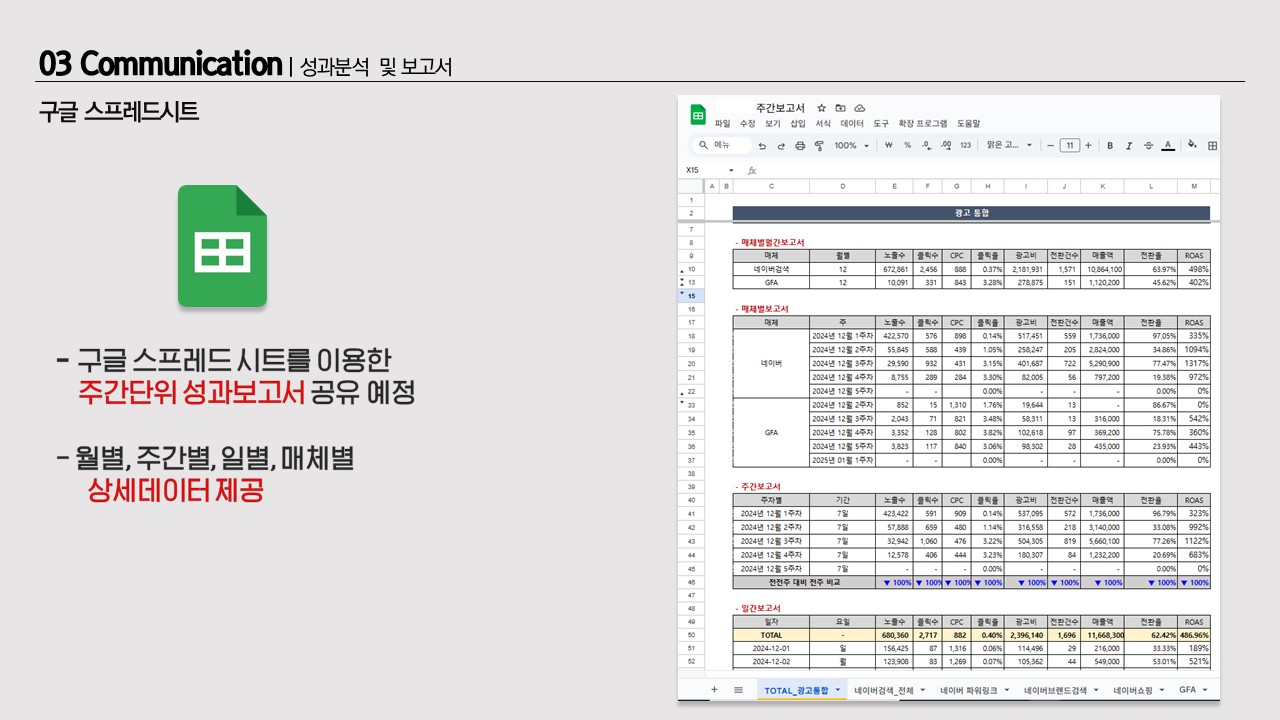This screenshot has width=1280, height=720.
Task: Switch to GFA sheet tab
Action: [1187, 690]
